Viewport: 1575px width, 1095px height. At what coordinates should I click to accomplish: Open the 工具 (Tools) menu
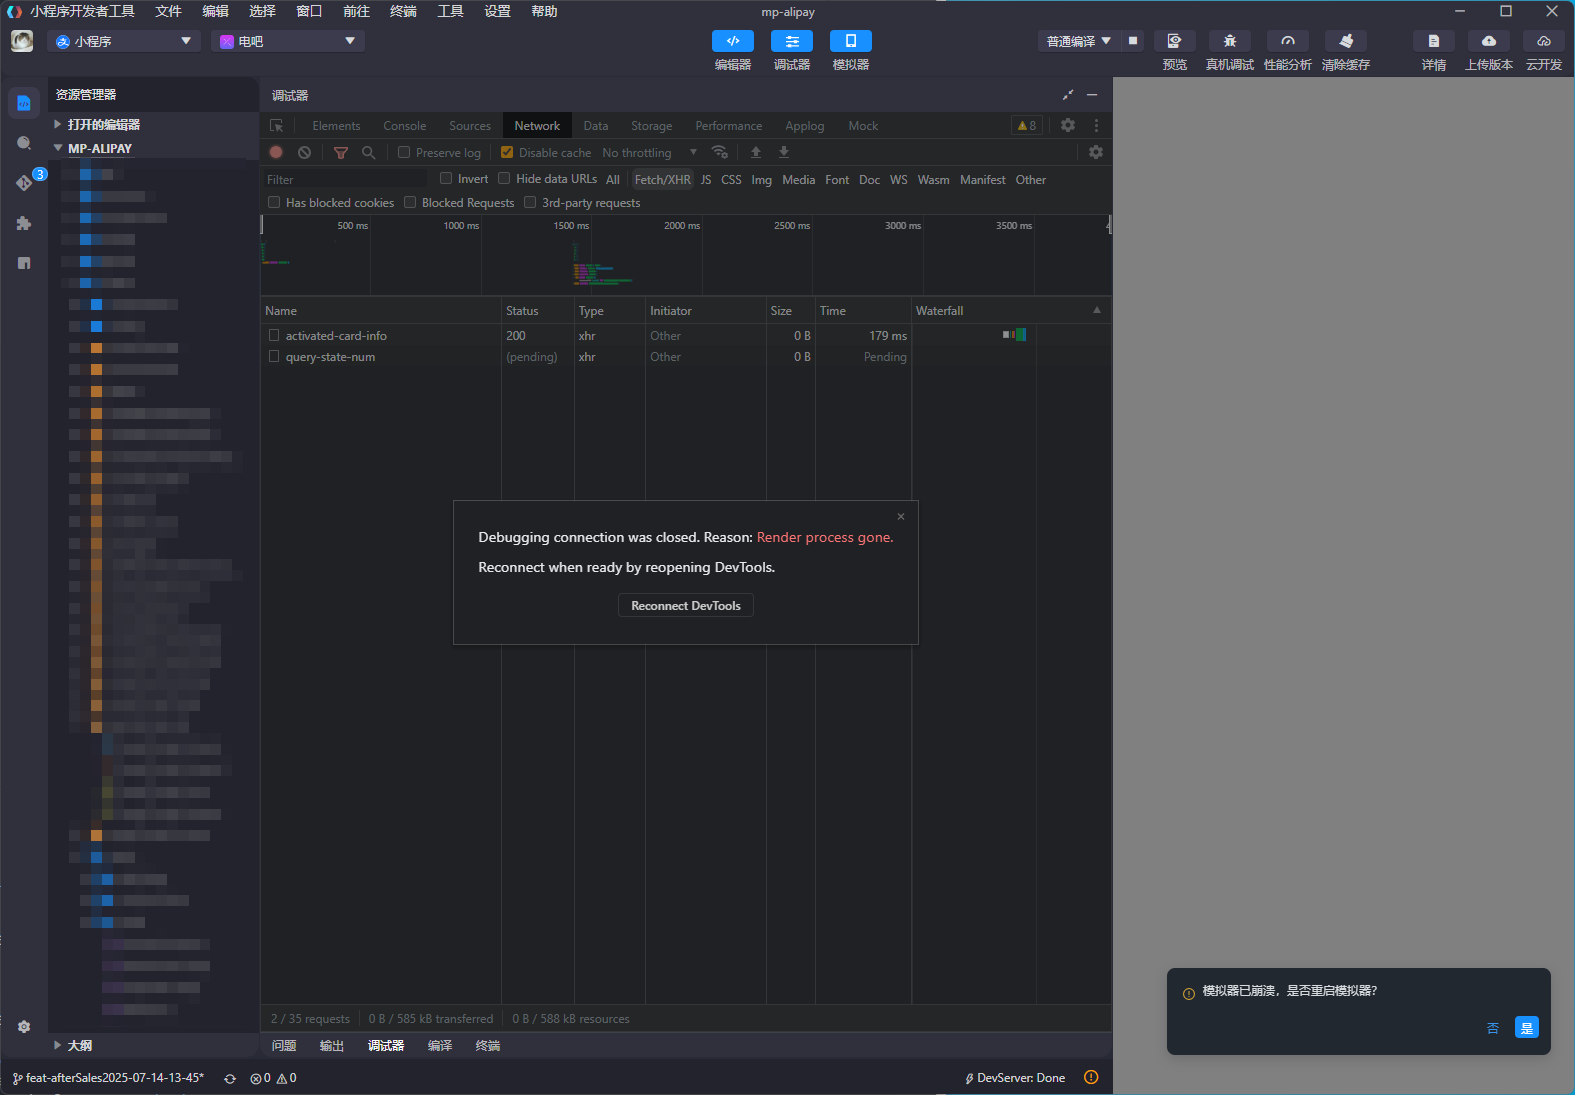(450, 11)
